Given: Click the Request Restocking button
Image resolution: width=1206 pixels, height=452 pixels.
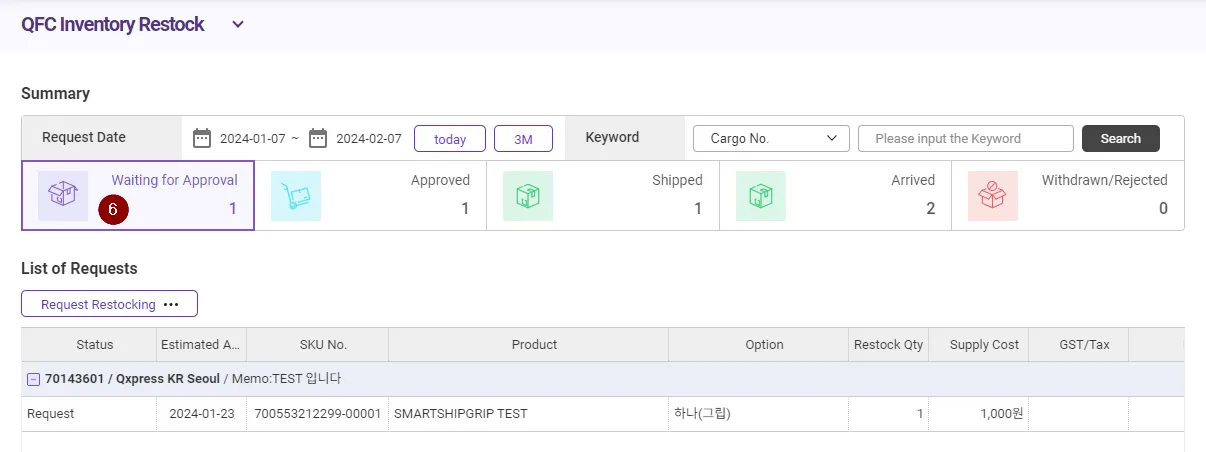Looking at the screenshot, I should click(x=98, y=304).
